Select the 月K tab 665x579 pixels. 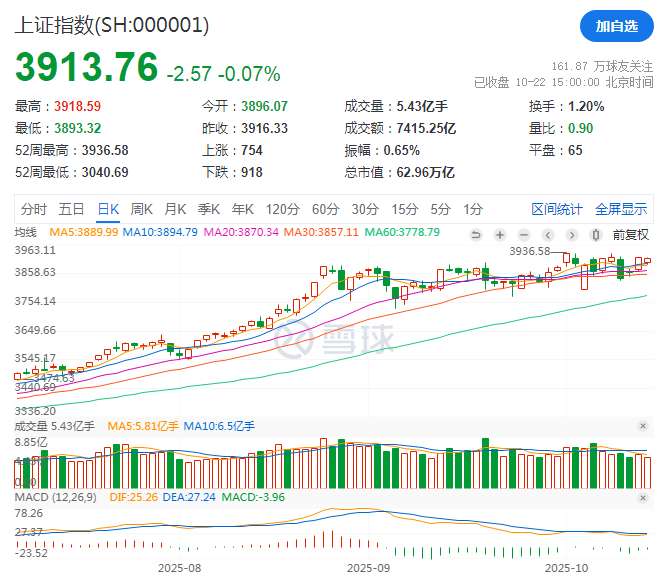[x=175, y=209]
